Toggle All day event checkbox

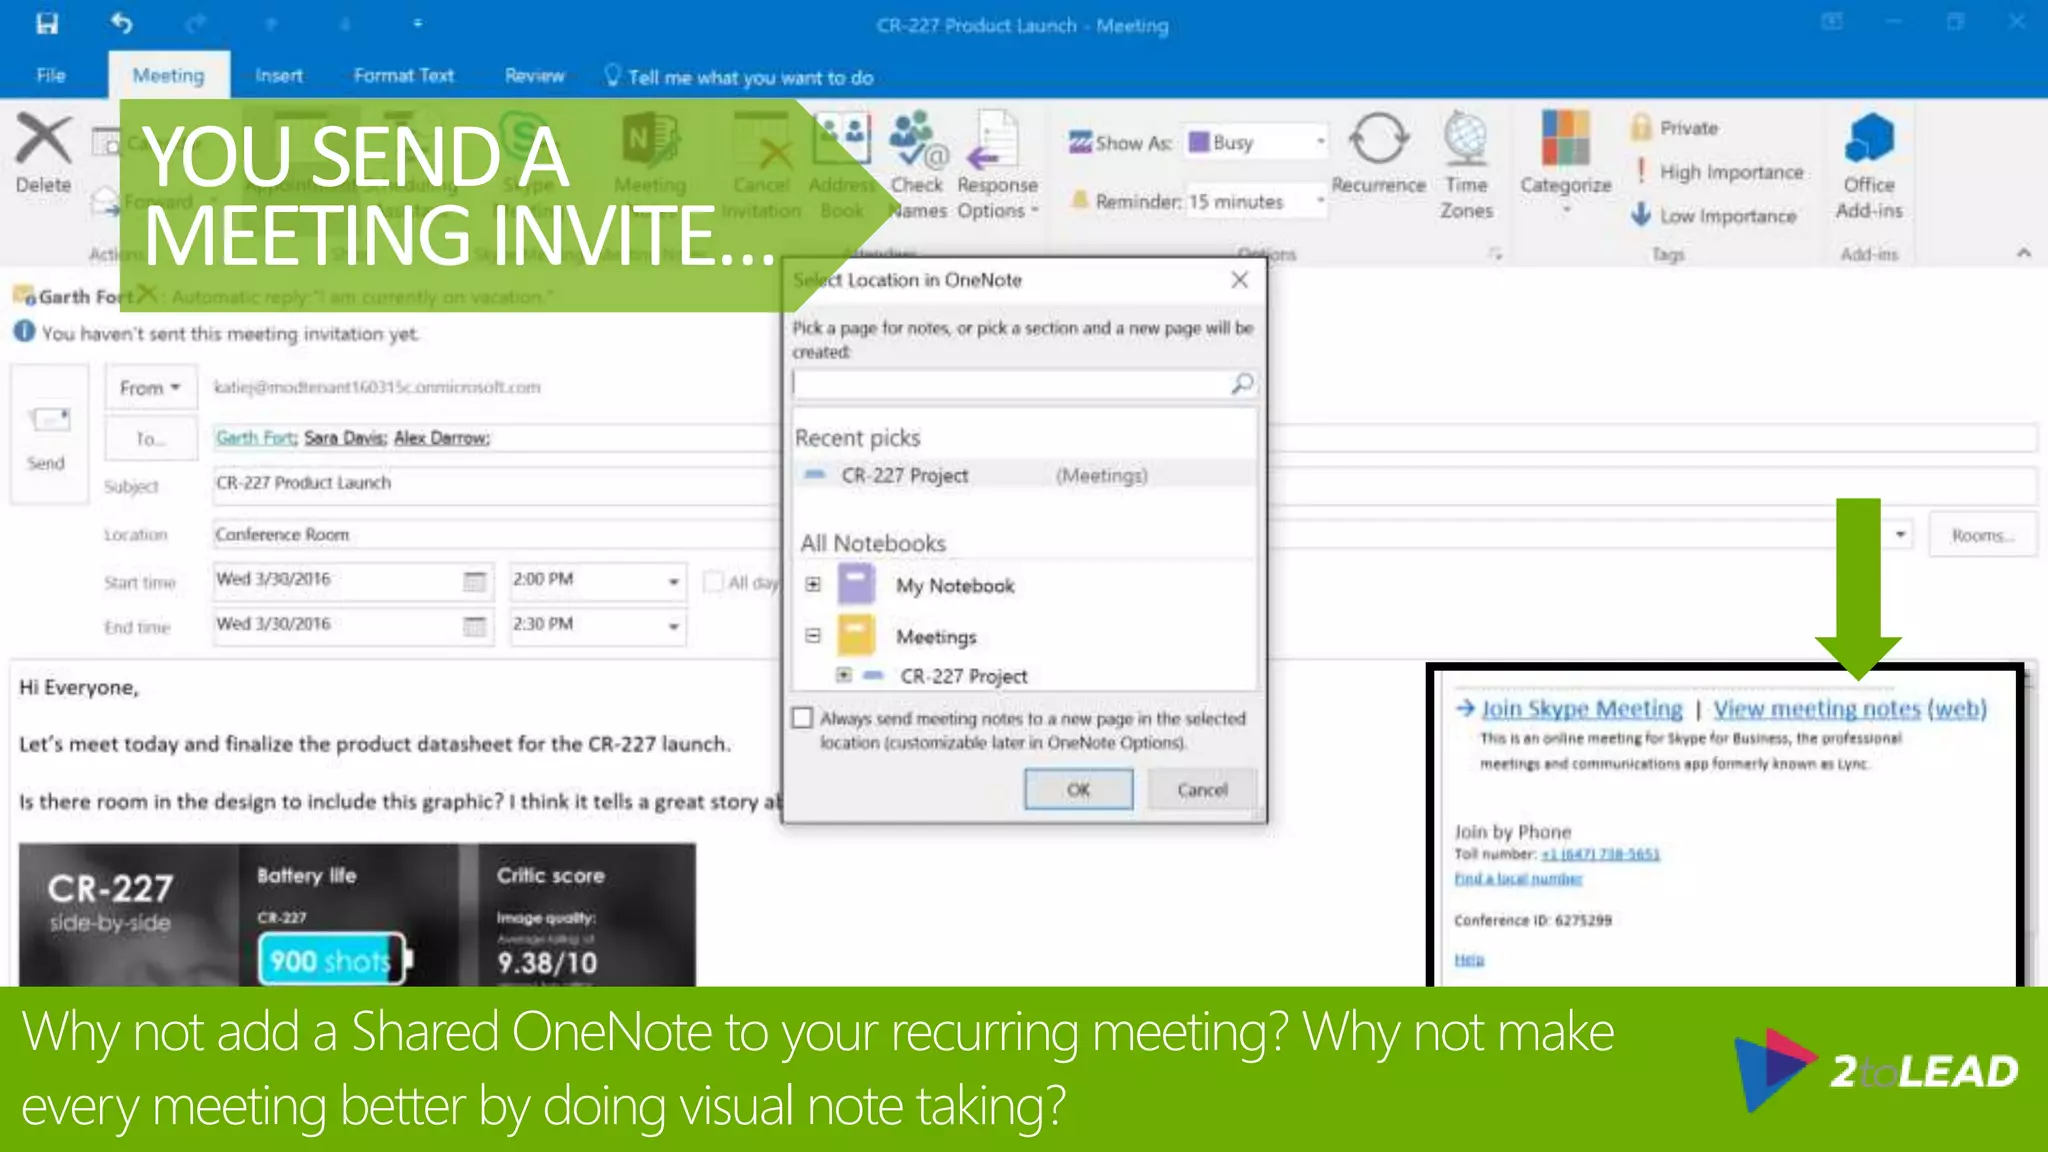714,582
